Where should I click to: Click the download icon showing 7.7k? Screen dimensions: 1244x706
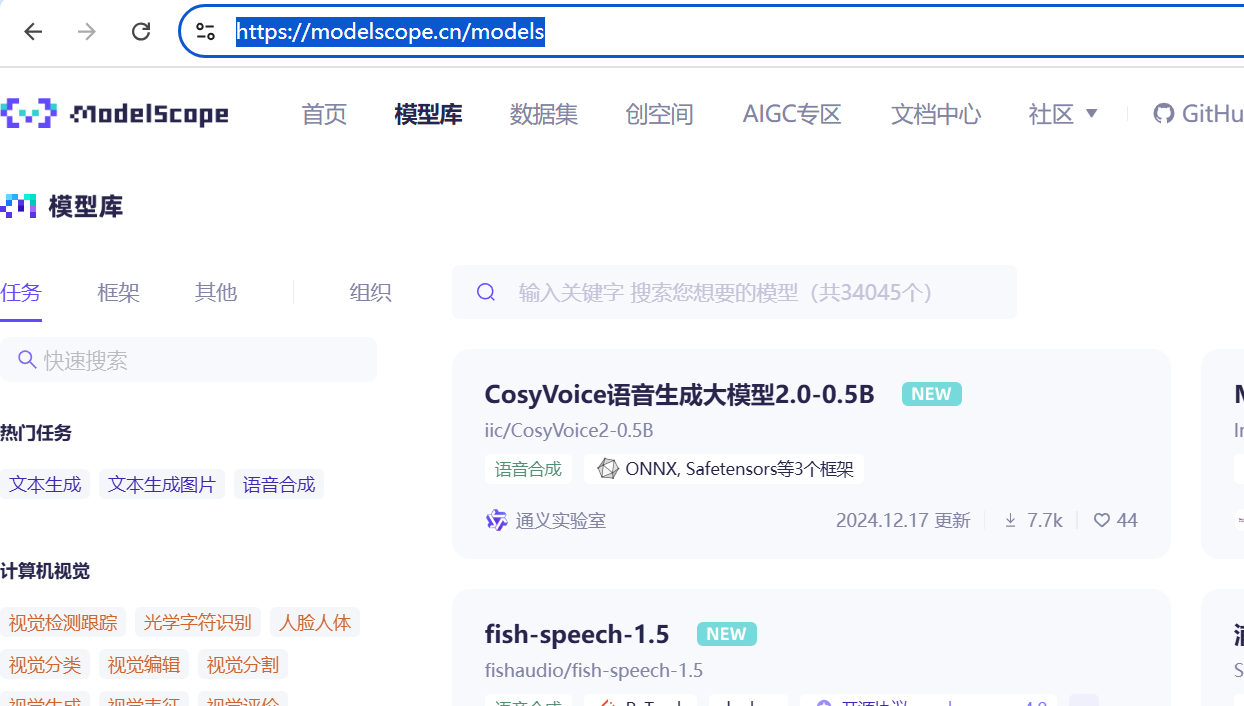coord(1010,520)
